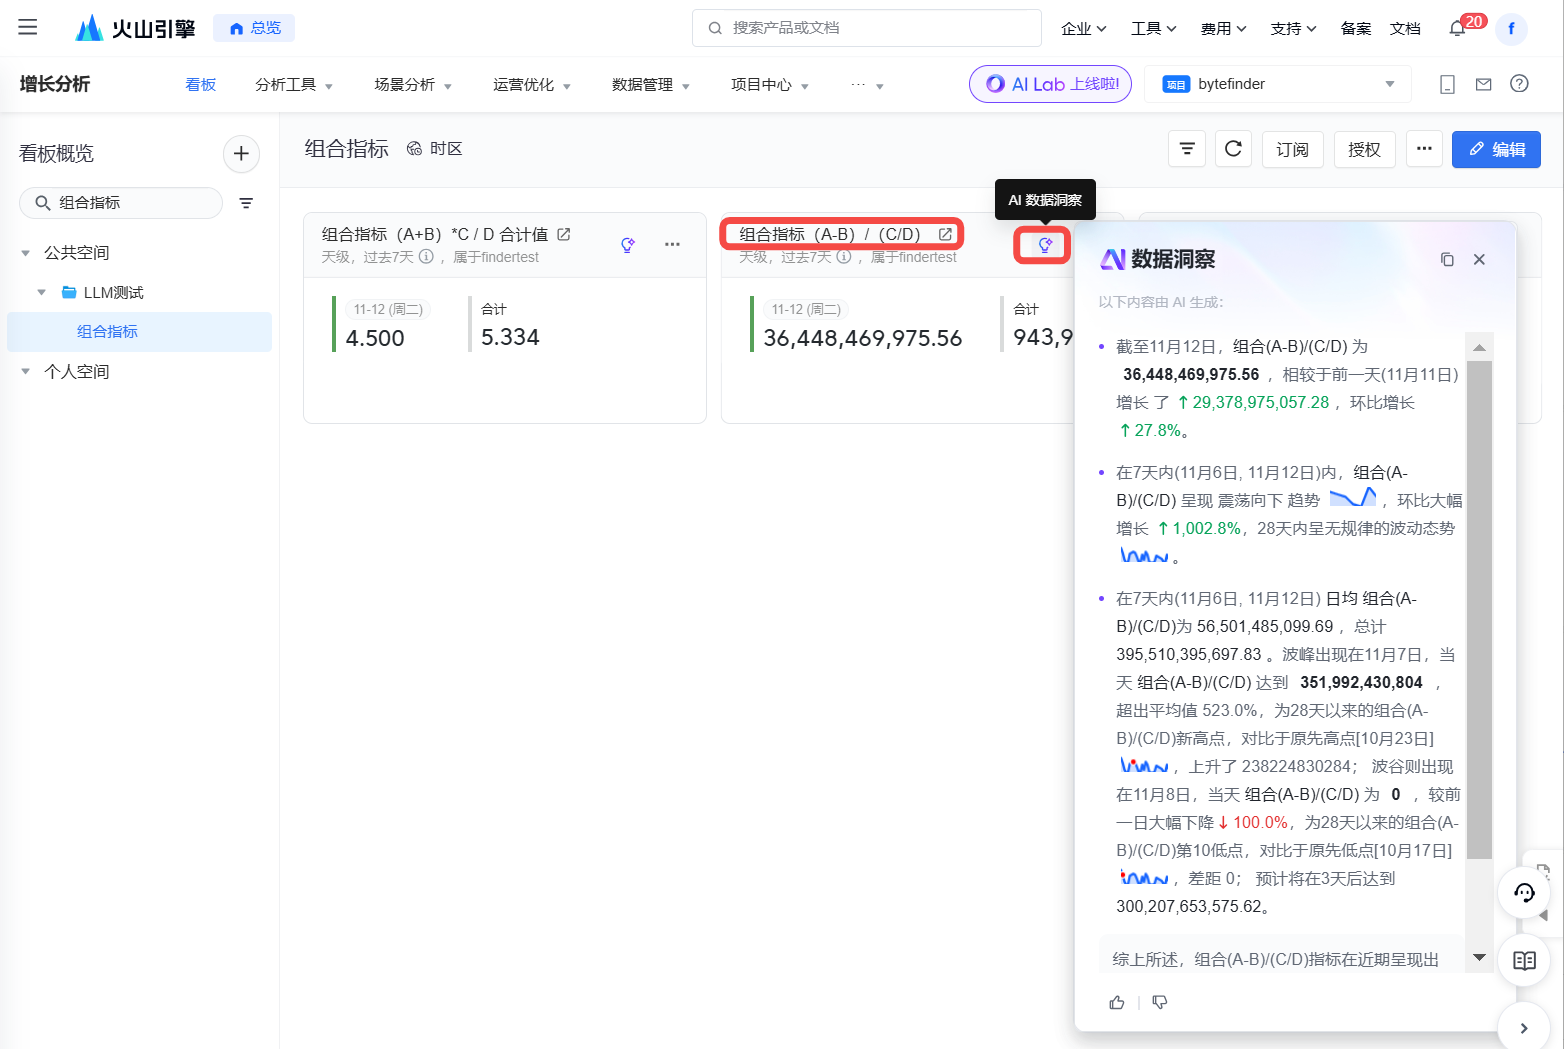Open (A-B)/(C/D) chart external link icon
Viewport: 1564px width, 1049px height.
(945, 234)
